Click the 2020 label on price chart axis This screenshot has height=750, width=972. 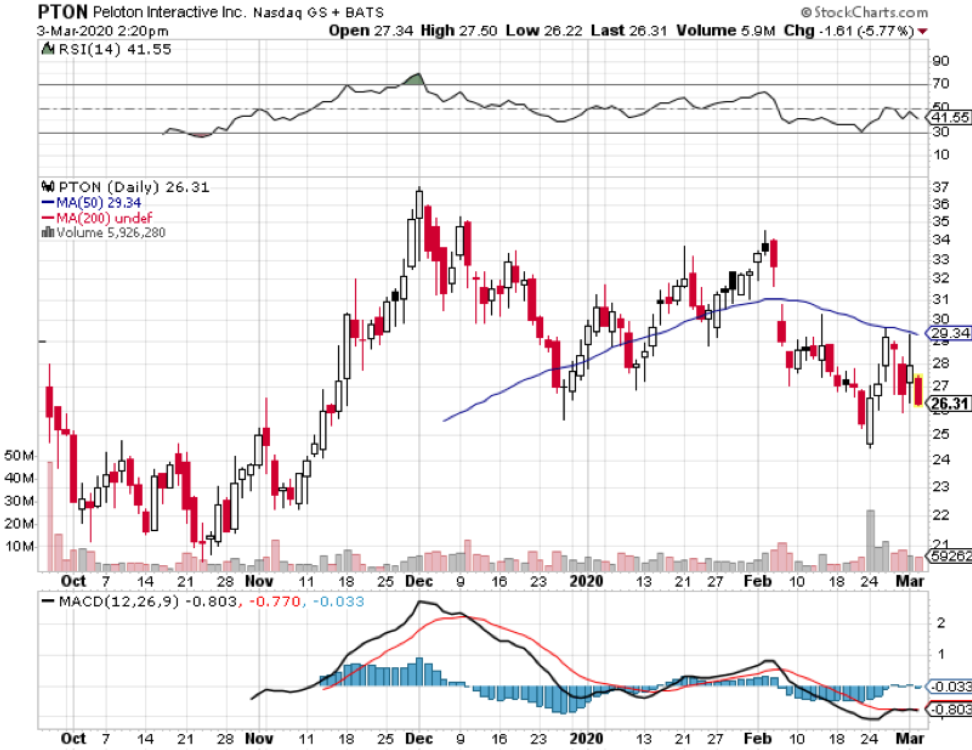[586, 581]
